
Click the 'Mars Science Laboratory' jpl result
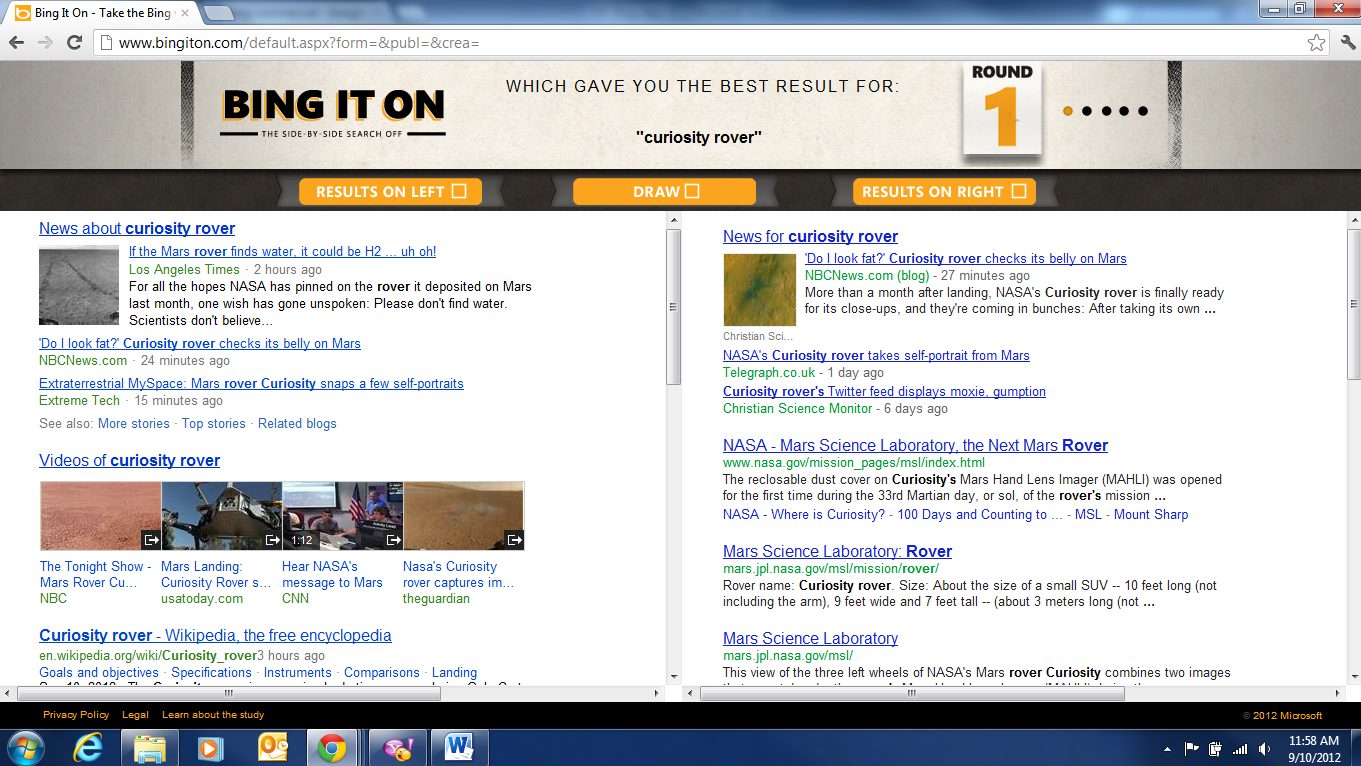tap(810, 638)
